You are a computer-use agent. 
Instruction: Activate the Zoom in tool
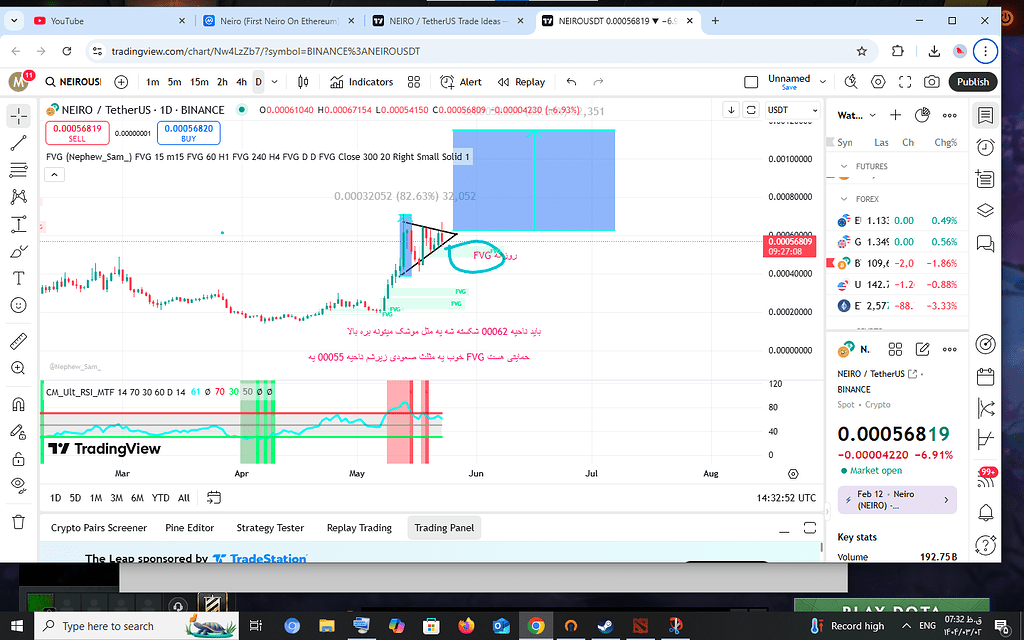(x=19, y=368)
